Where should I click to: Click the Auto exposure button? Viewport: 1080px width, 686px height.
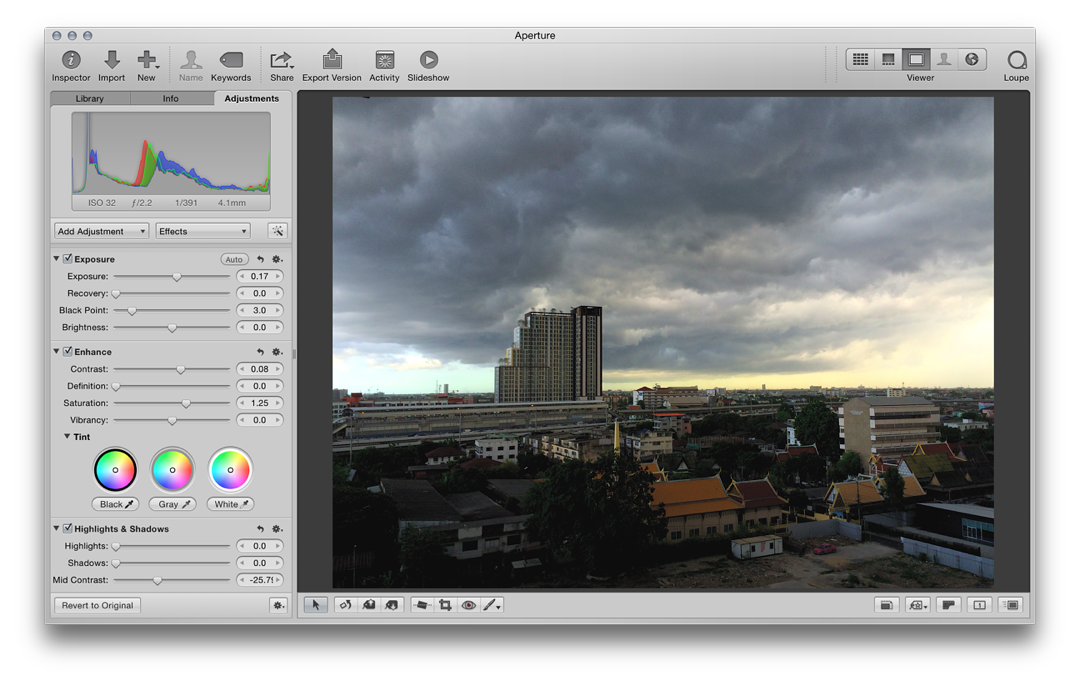pyautogui.click(x=234, y=259)
